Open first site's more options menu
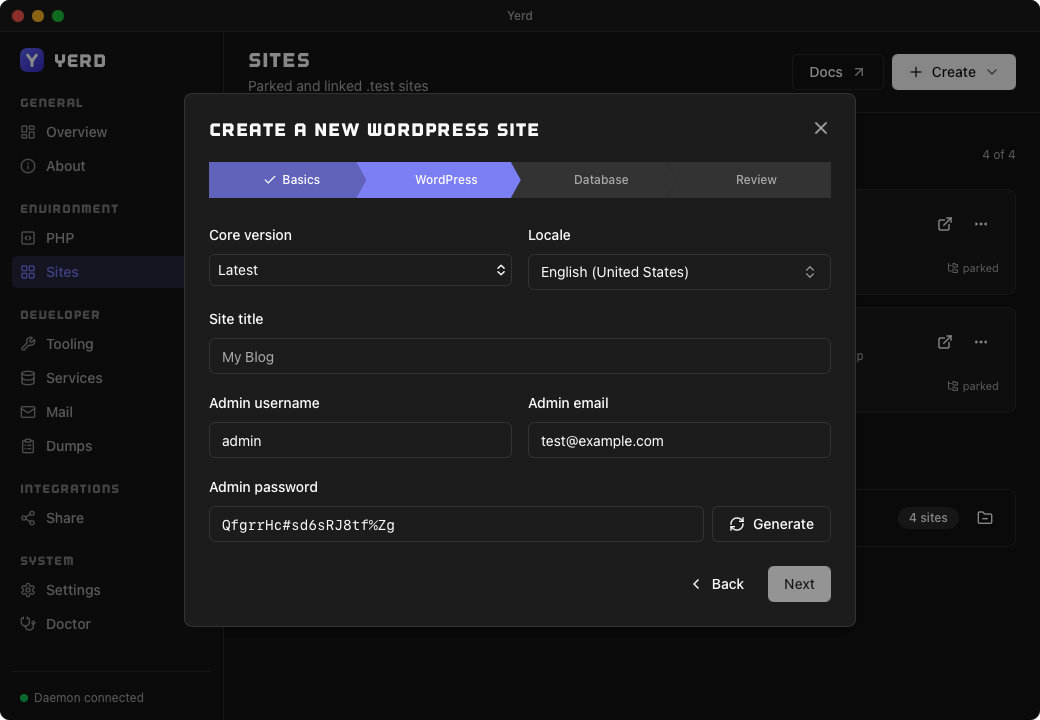 click(x=981, y=224)
